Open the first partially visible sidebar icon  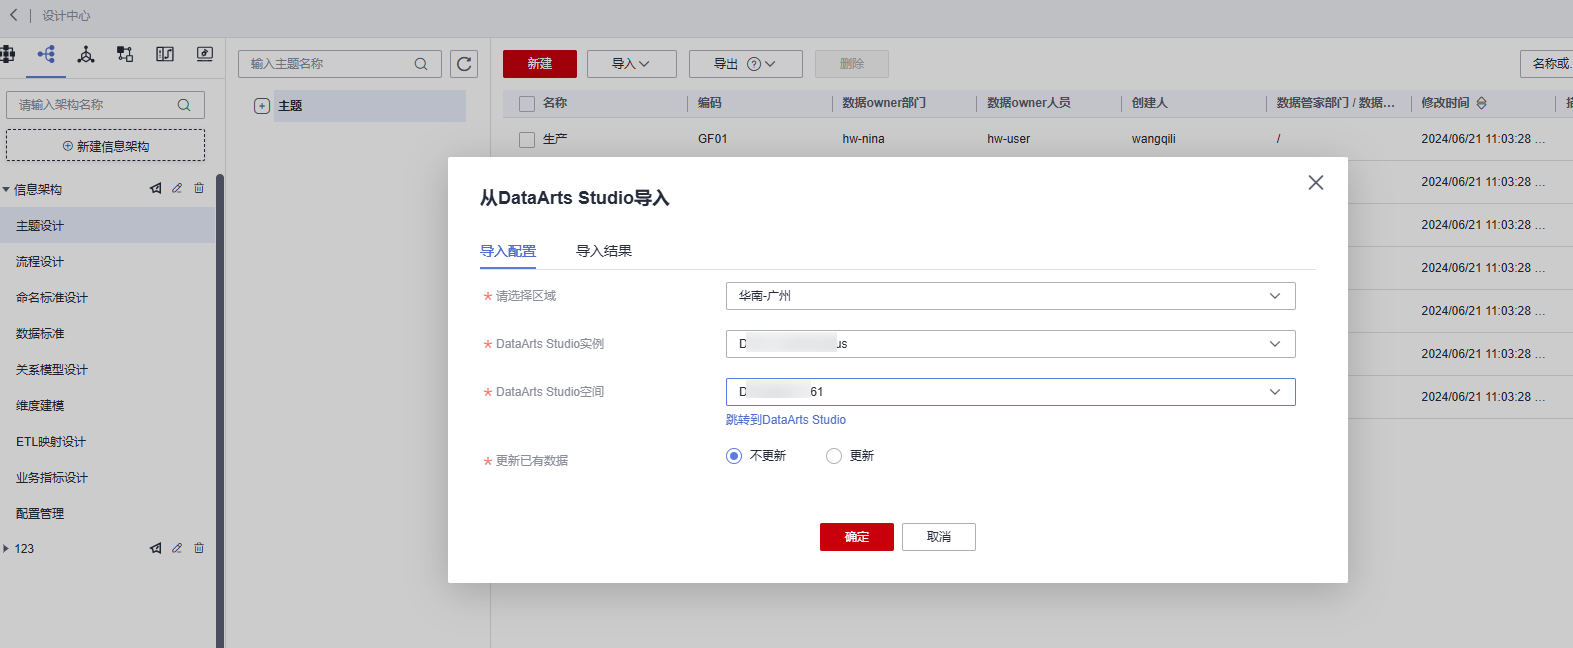(7, 54)
